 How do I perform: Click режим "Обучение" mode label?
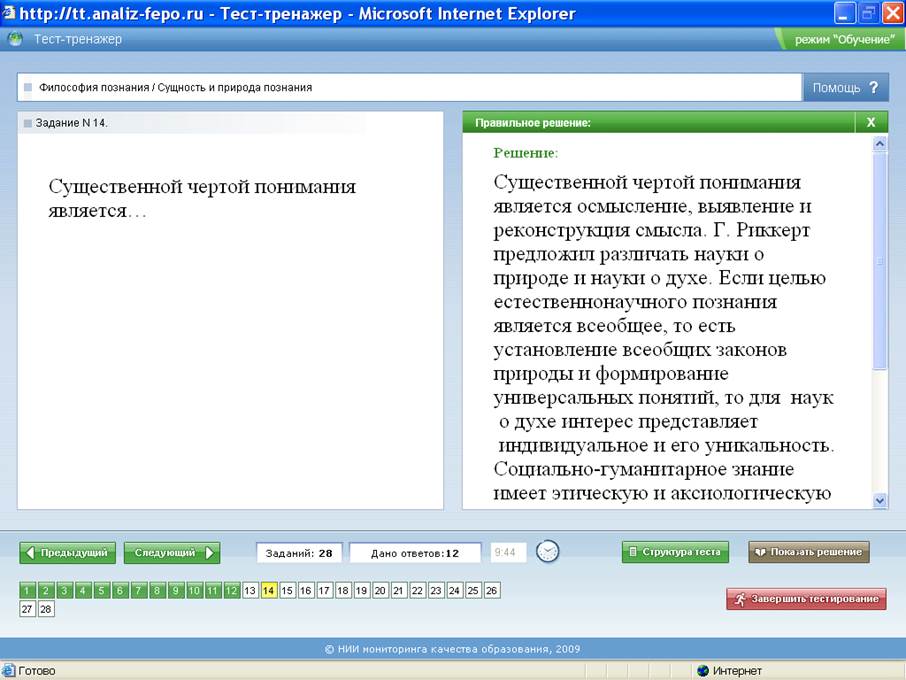pyautogui.click(x=844, y=39)
